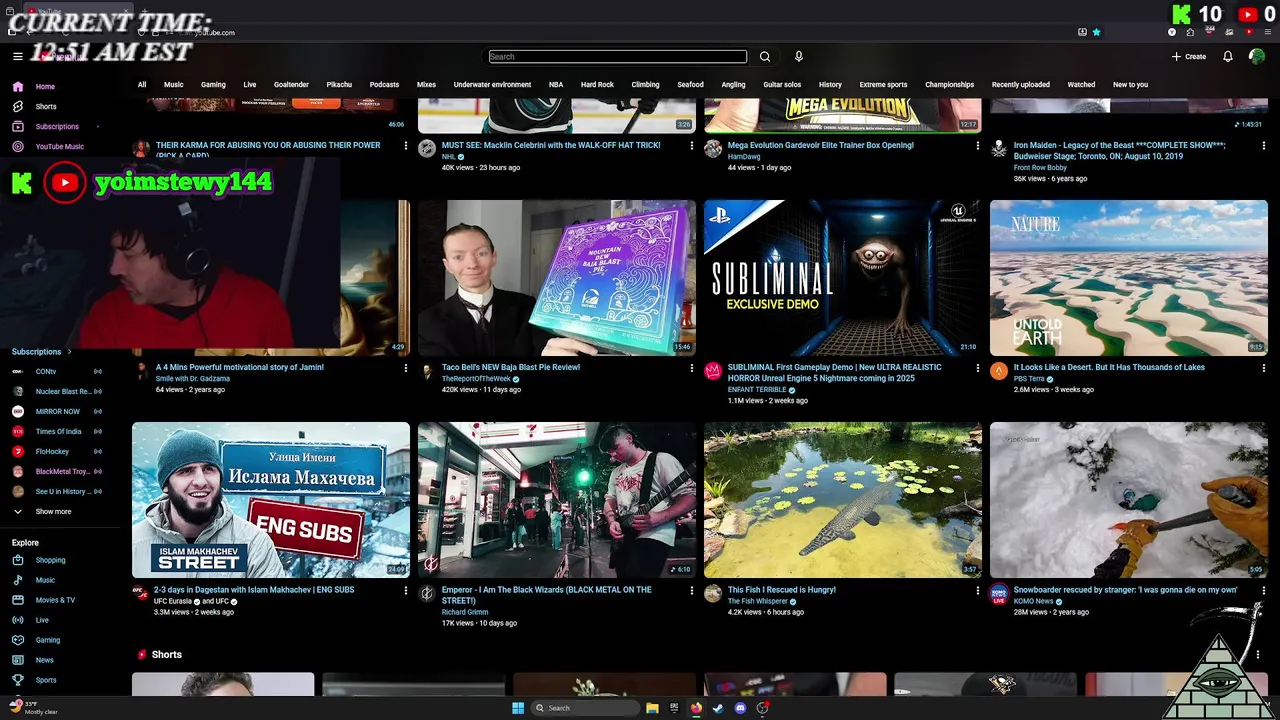Open The Fish Whisperer channel link
The image size is (1280, 720).
click(758, 601)
